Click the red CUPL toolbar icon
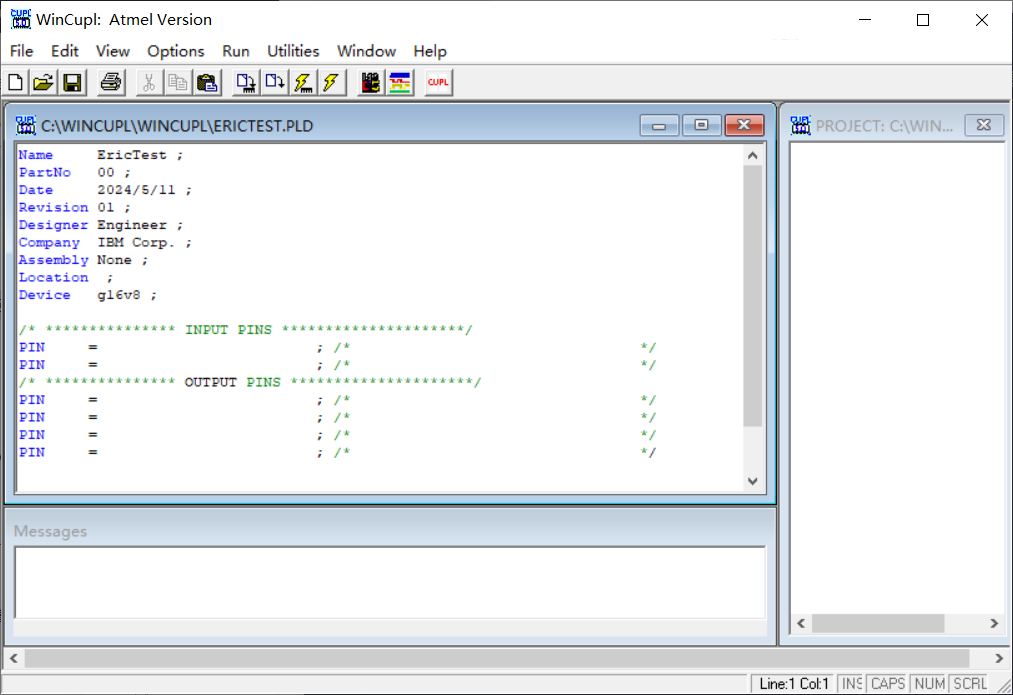1013x695 pixels. (x=439, y=83)
